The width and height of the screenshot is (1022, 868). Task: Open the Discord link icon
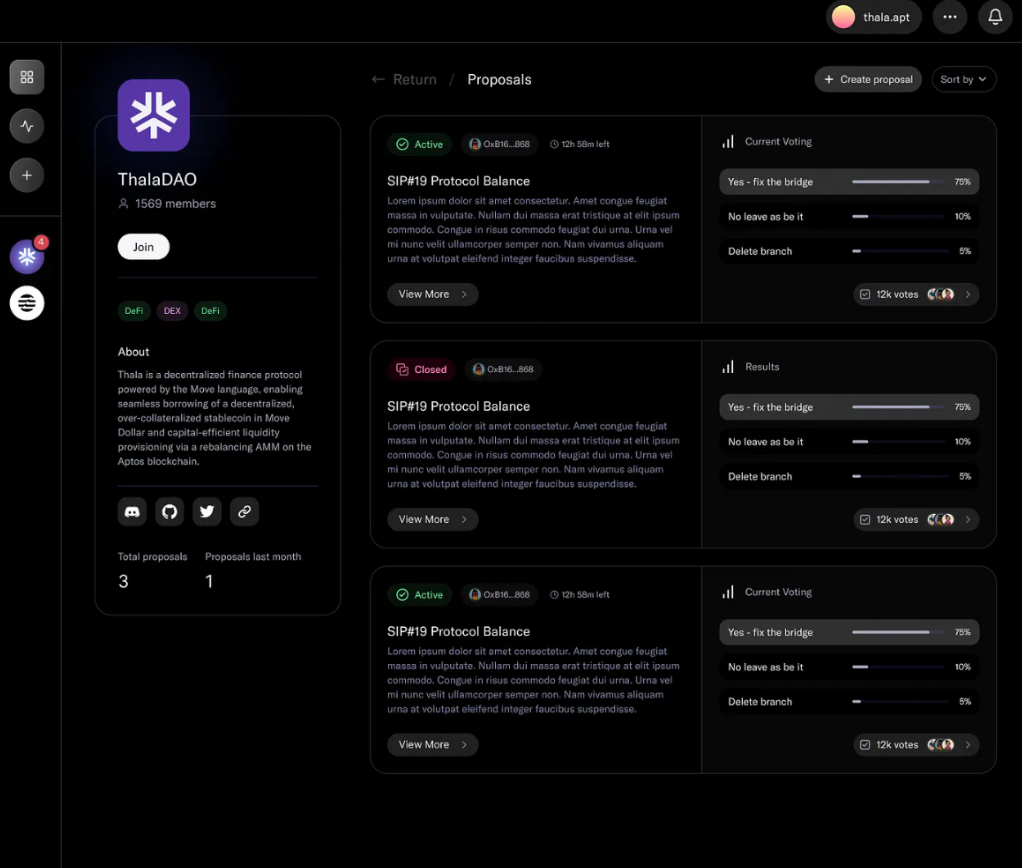pos(132,512)
